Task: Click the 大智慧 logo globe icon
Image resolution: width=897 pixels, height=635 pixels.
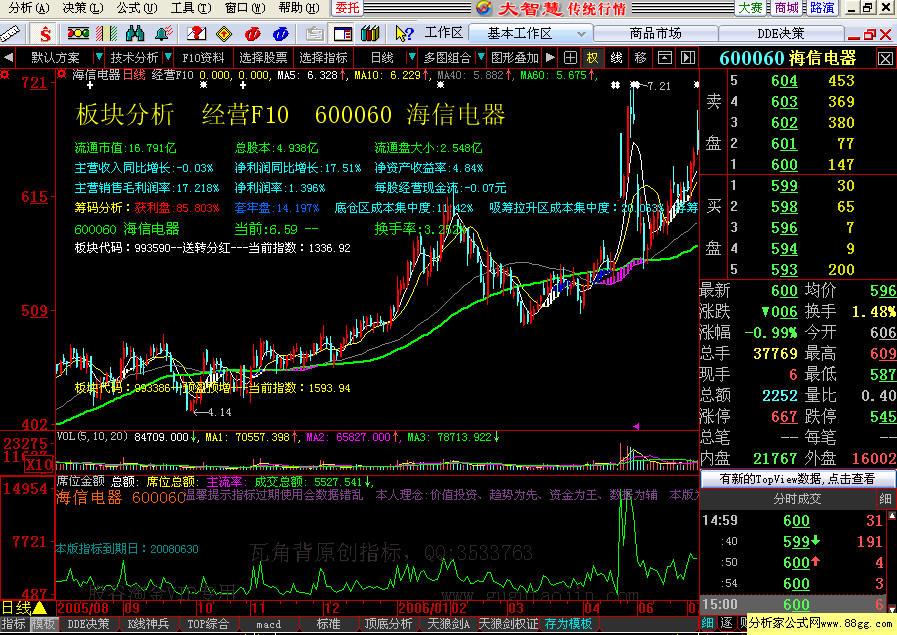Action: point(483,8)
